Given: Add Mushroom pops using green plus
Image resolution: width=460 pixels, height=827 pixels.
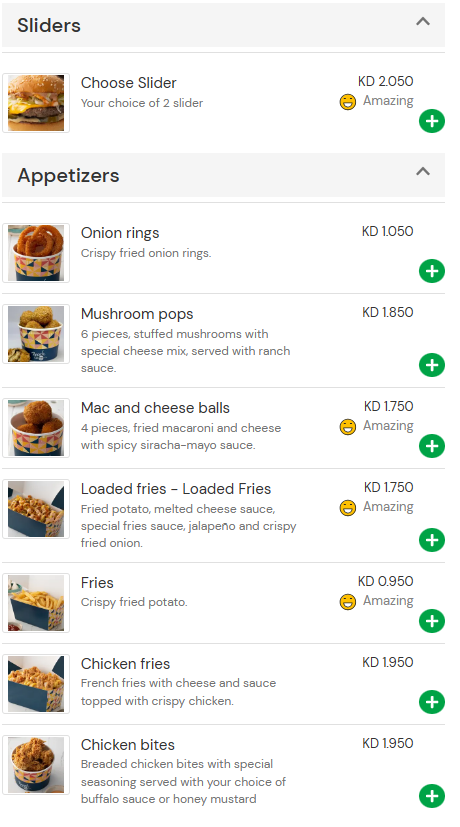Looking at the screenshot, I should click(432, 364).
